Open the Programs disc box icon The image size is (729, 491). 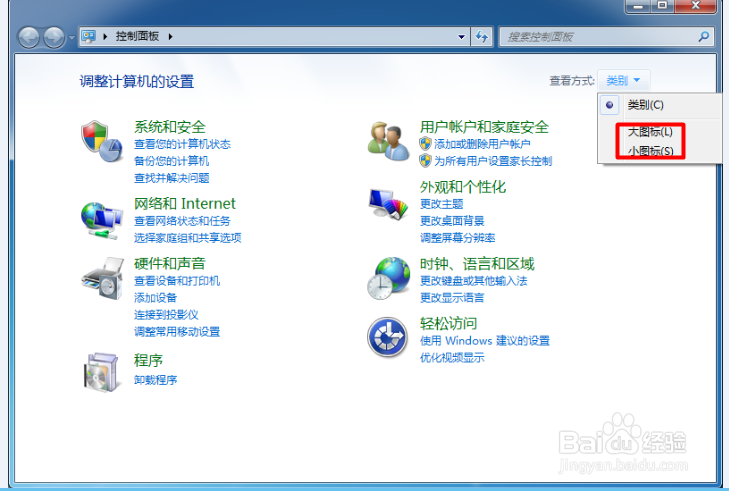click(101, 372)
